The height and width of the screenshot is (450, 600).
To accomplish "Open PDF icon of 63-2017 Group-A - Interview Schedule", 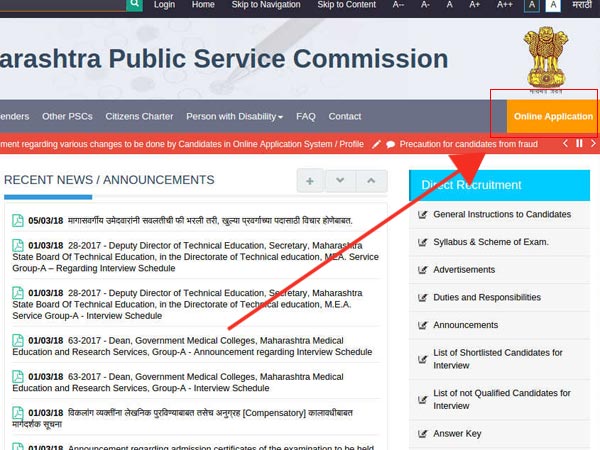I will tap(18, 377).
